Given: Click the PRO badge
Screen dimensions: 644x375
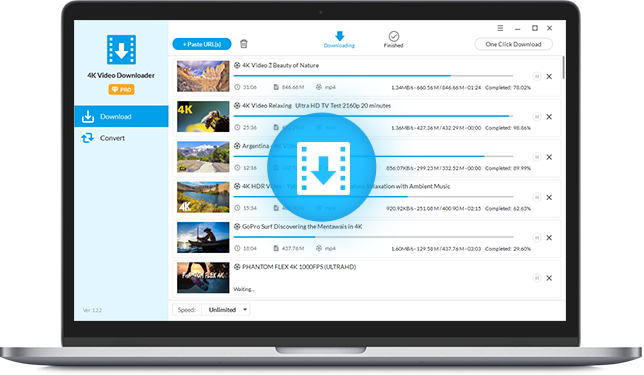Looking at the screenshot, I should (121, 89).
